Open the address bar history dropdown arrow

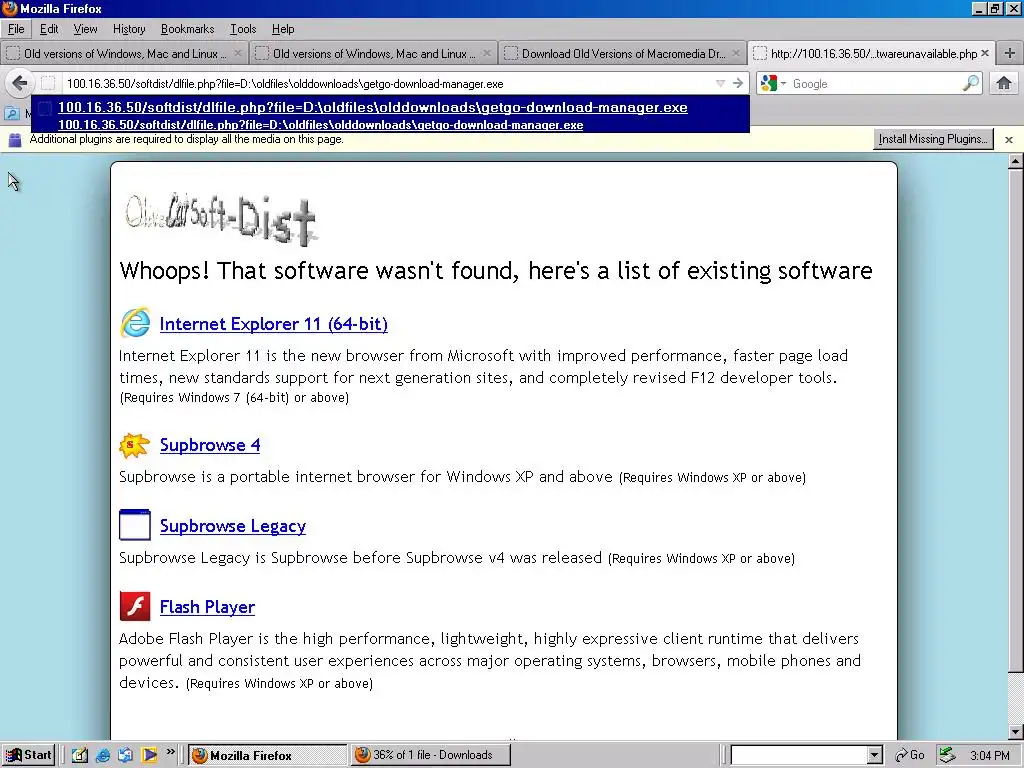coord(720,84)
